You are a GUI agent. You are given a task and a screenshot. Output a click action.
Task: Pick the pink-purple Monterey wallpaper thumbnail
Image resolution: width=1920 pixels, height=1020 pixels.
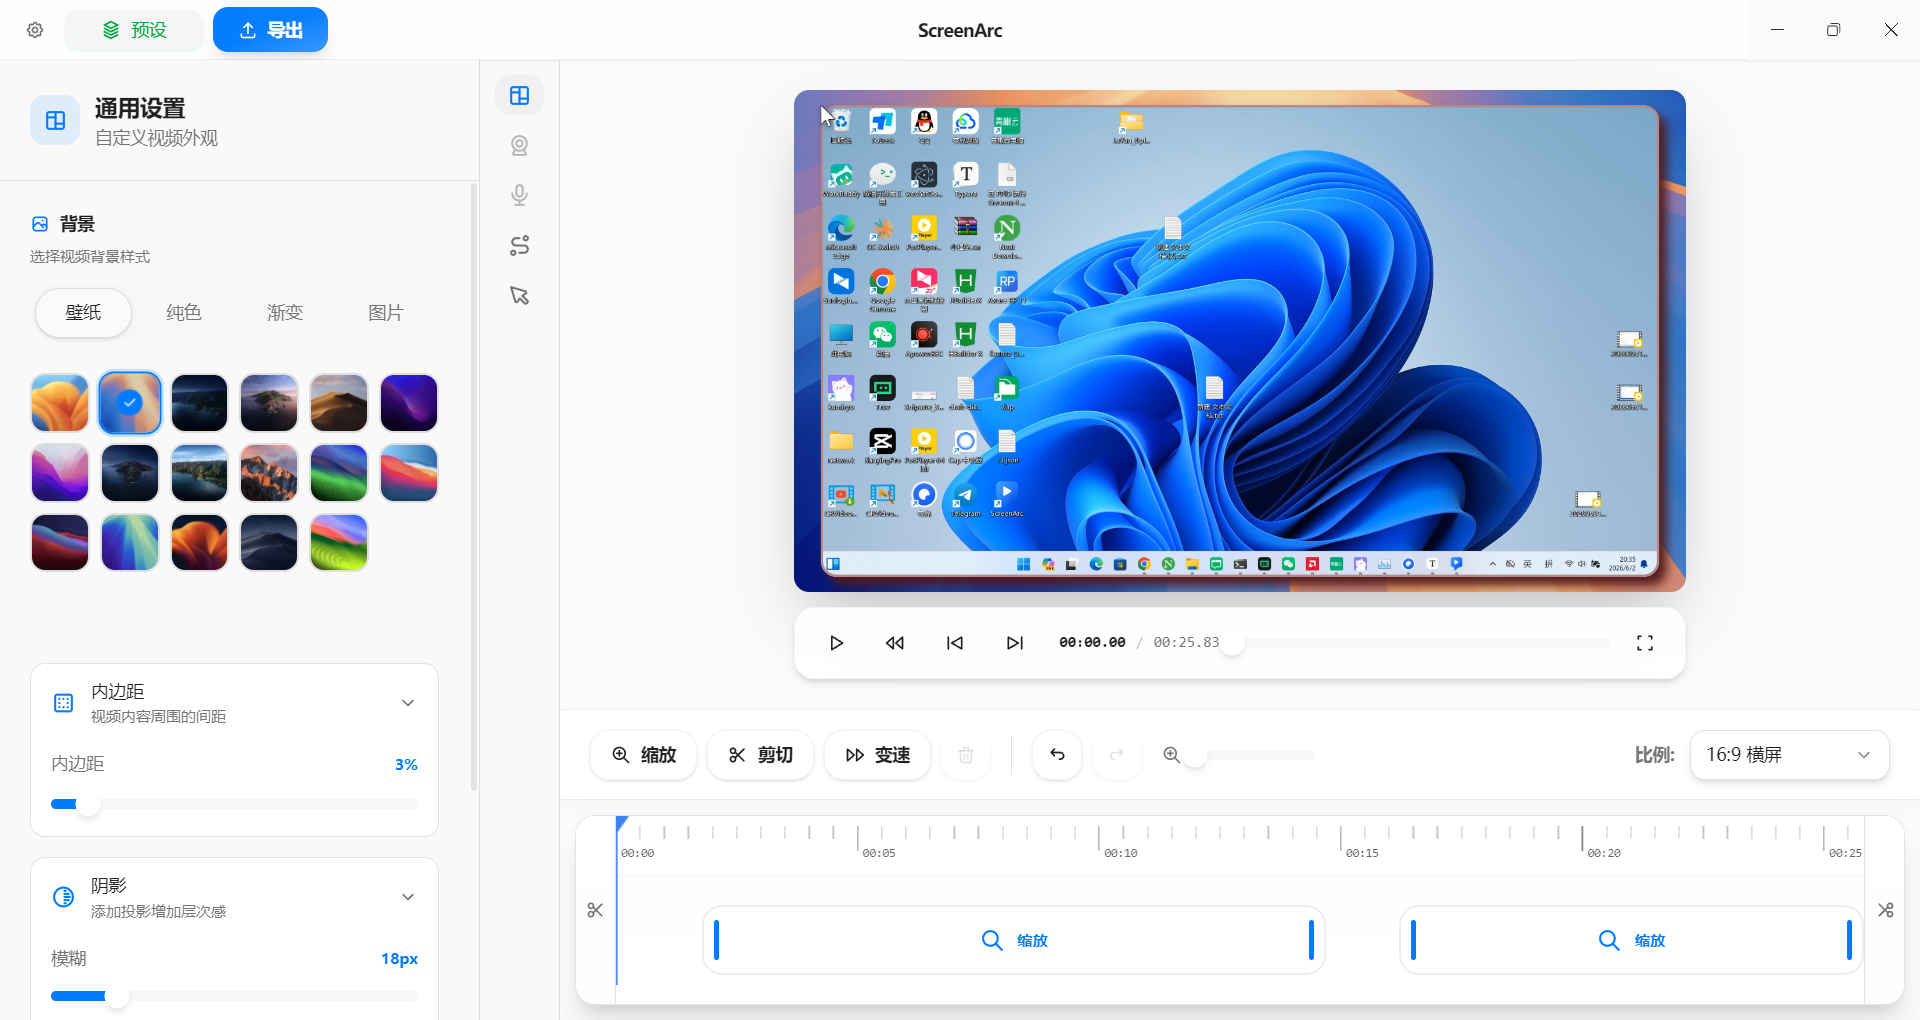coord(60,473)
